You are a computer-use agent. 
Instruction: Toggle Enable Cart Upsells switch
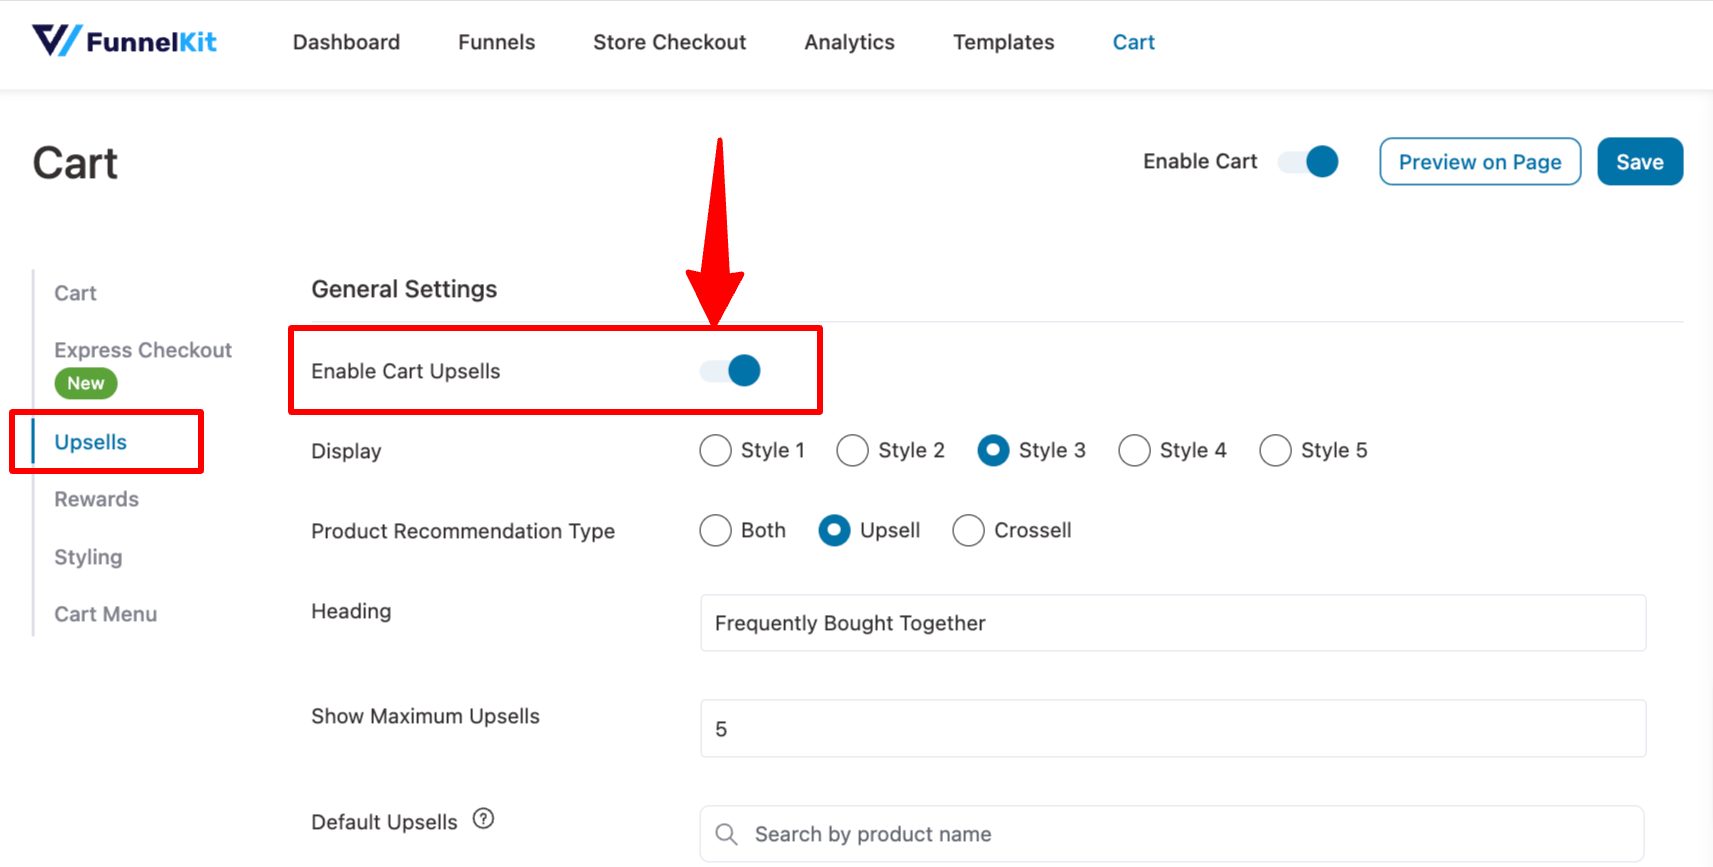pyautogui.click(x=730, y=371)
